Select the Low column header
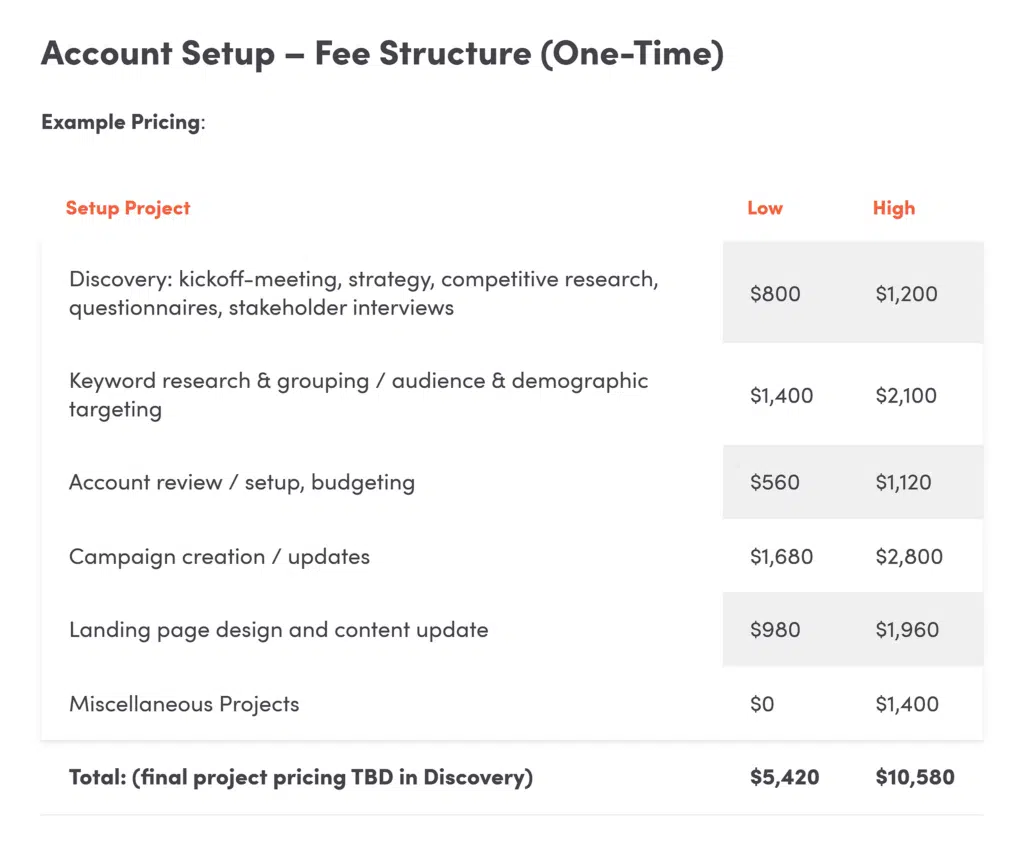 [765, 208]
